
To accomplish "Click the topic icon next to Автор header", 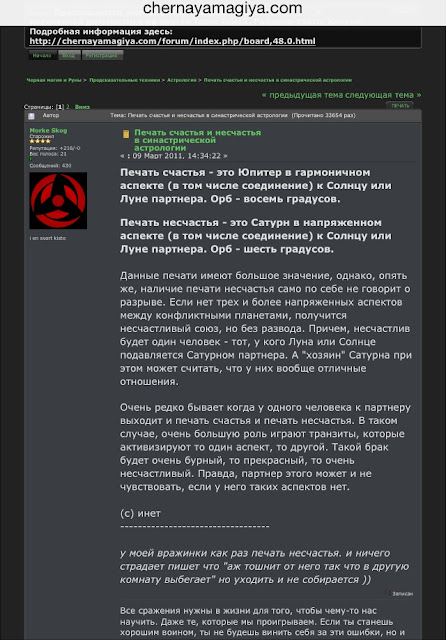I will (31, 116).
